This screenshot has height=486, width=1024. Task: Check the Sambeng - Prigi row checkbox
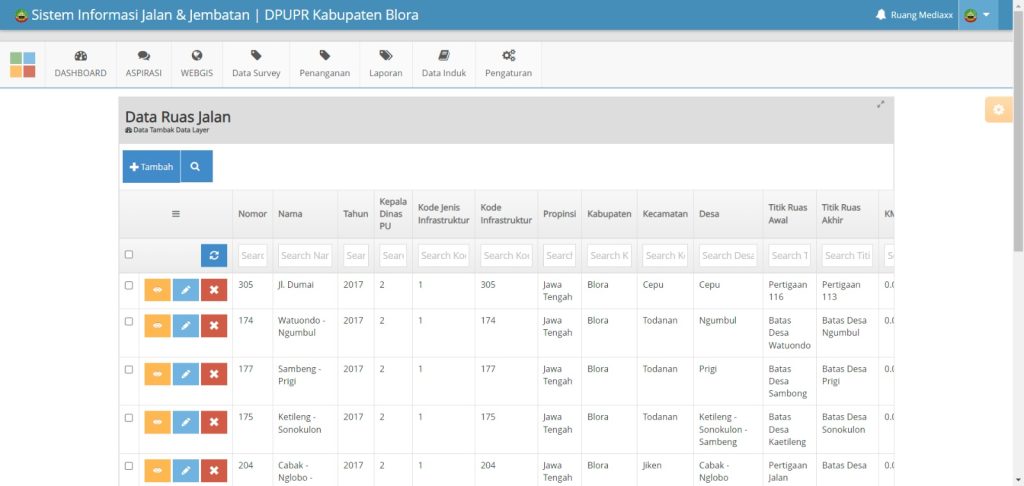click(129, 370)
